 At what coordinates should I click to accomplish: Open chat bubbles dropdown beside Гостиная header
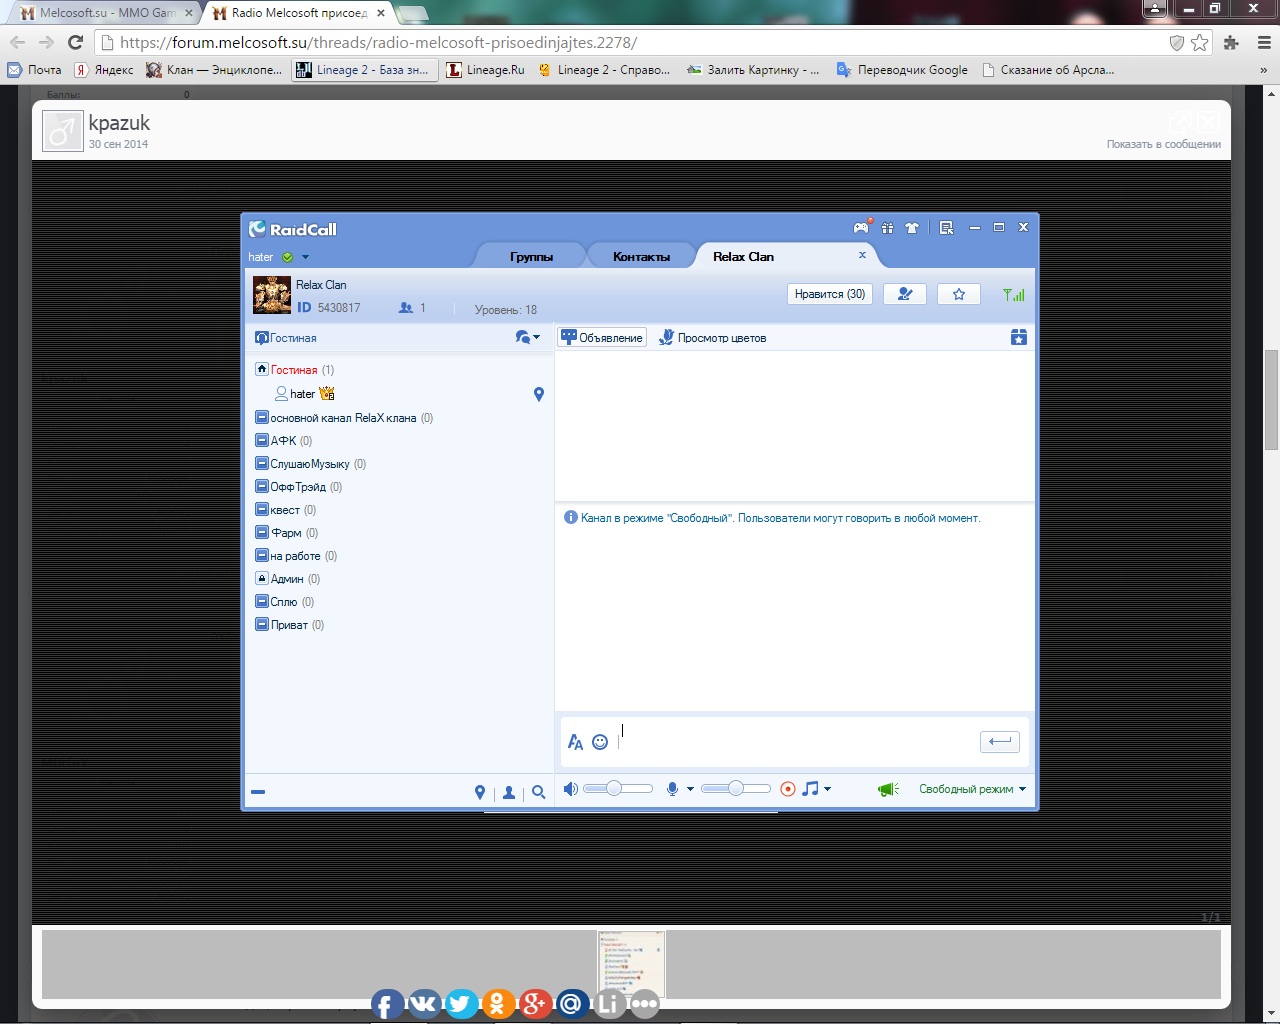coord(528,337)
